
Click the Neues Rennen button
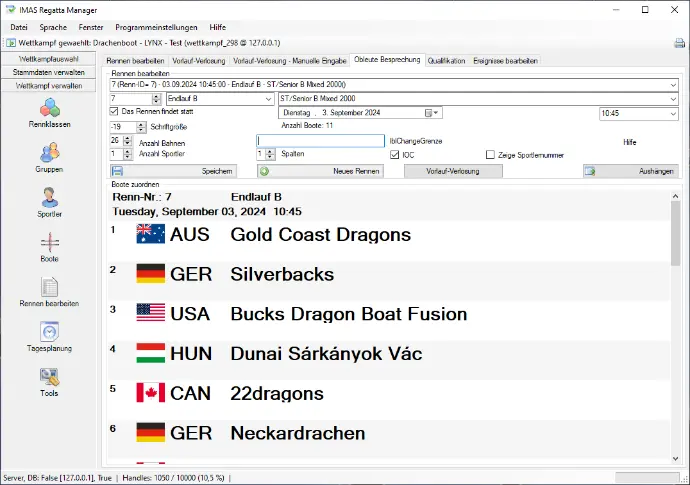click(320, 171)
